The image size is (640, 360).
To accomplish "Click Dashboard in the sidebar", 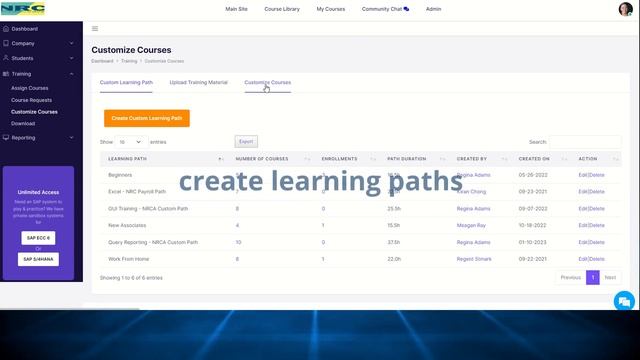I will (x=24, y=29).
